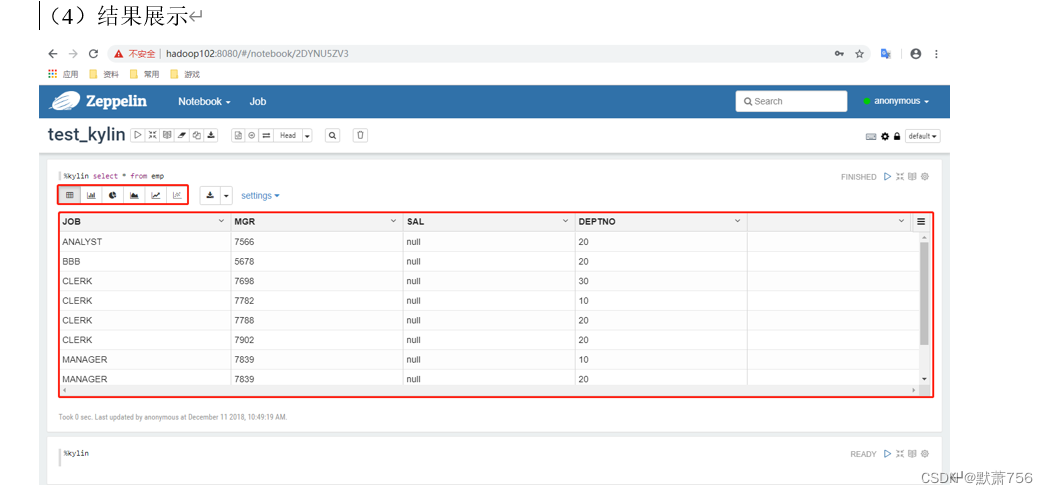Toggle editor visibility via note toolbar icon

pyautogui.click(x=152, y=135)
